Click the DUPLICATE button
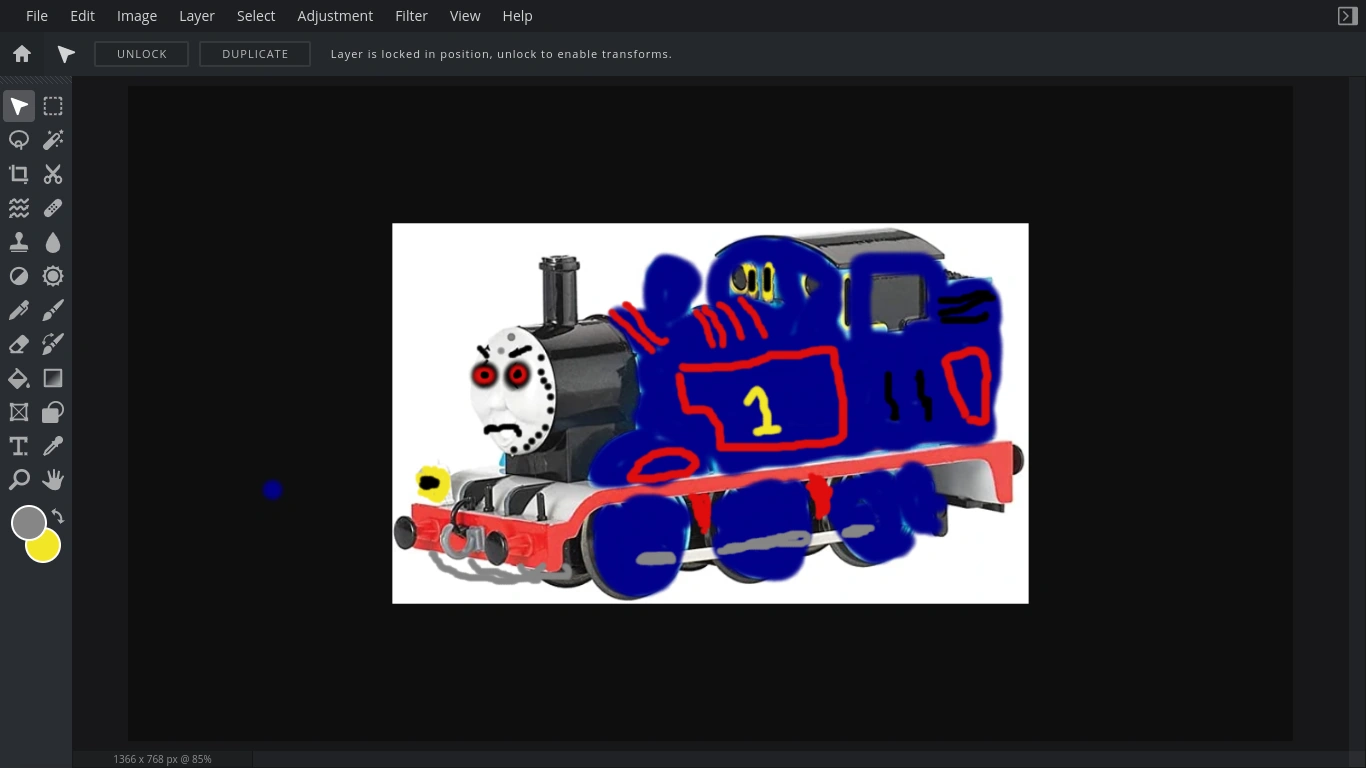 [x=255, y=54]
